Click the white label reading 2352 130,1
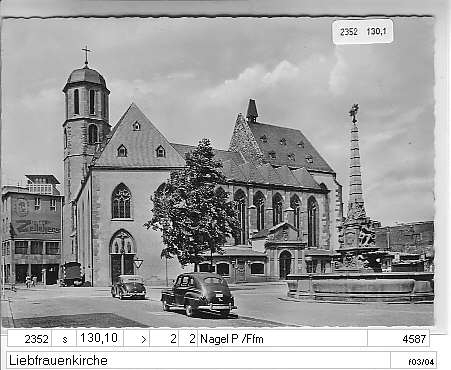 (x=363, y=32)
